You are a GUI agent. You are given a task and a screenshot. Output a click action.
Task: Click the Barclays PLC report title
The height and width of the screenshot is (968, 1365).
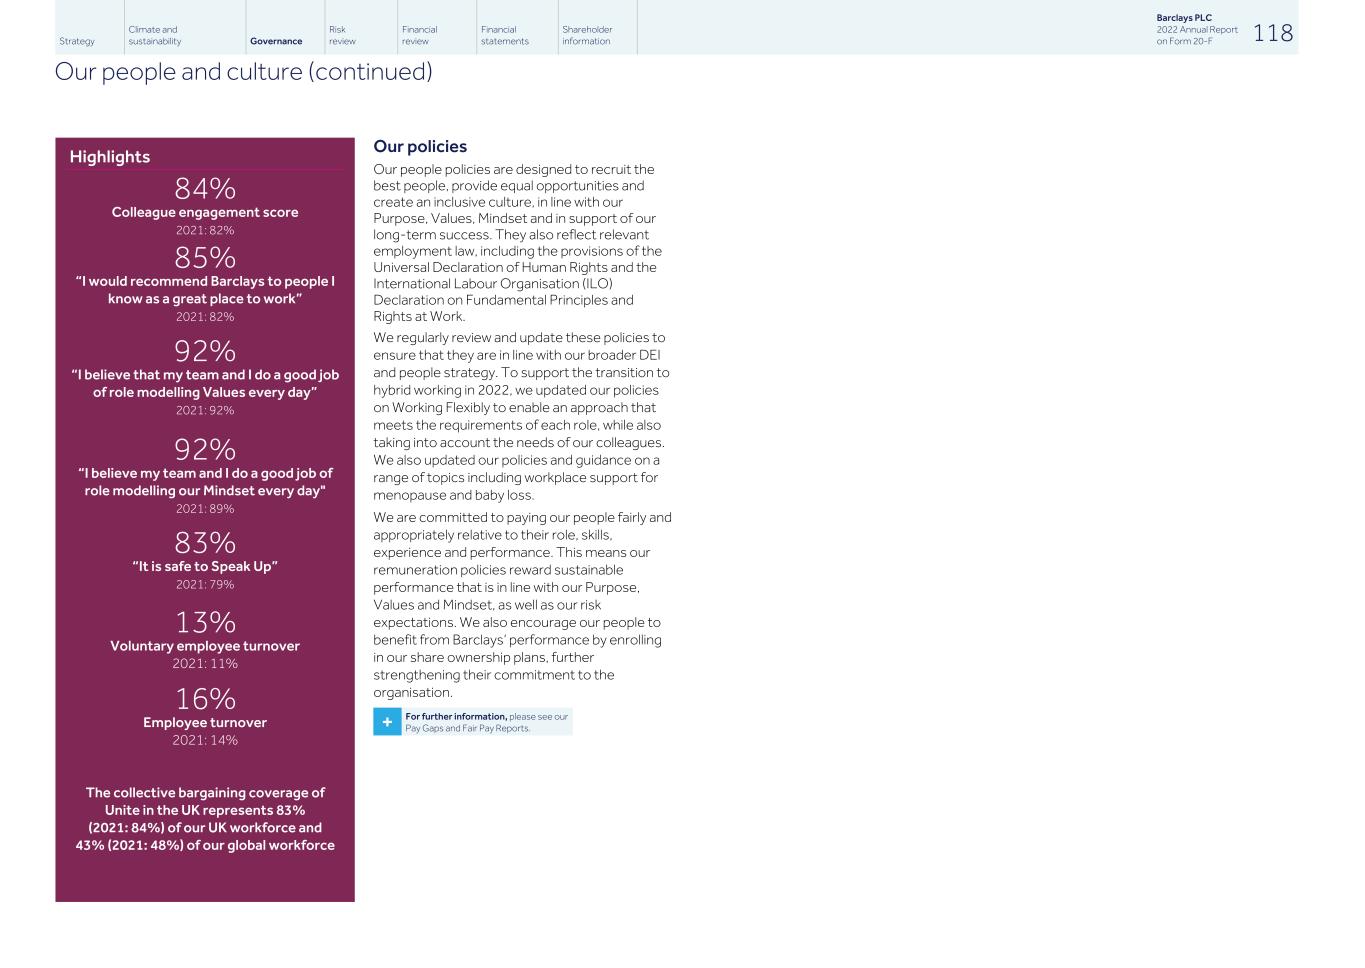[x=1184, y=18]
